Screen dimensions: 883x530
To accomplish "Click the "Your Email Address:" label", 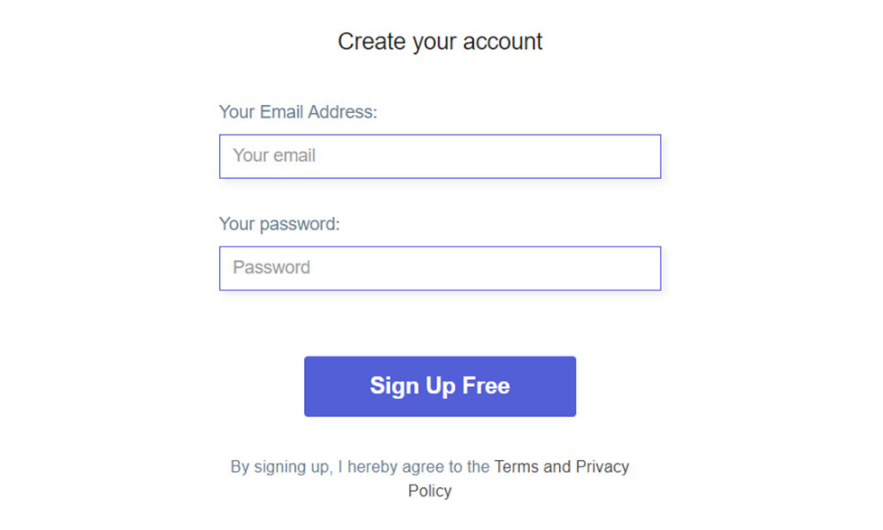I will pos(298,112).
